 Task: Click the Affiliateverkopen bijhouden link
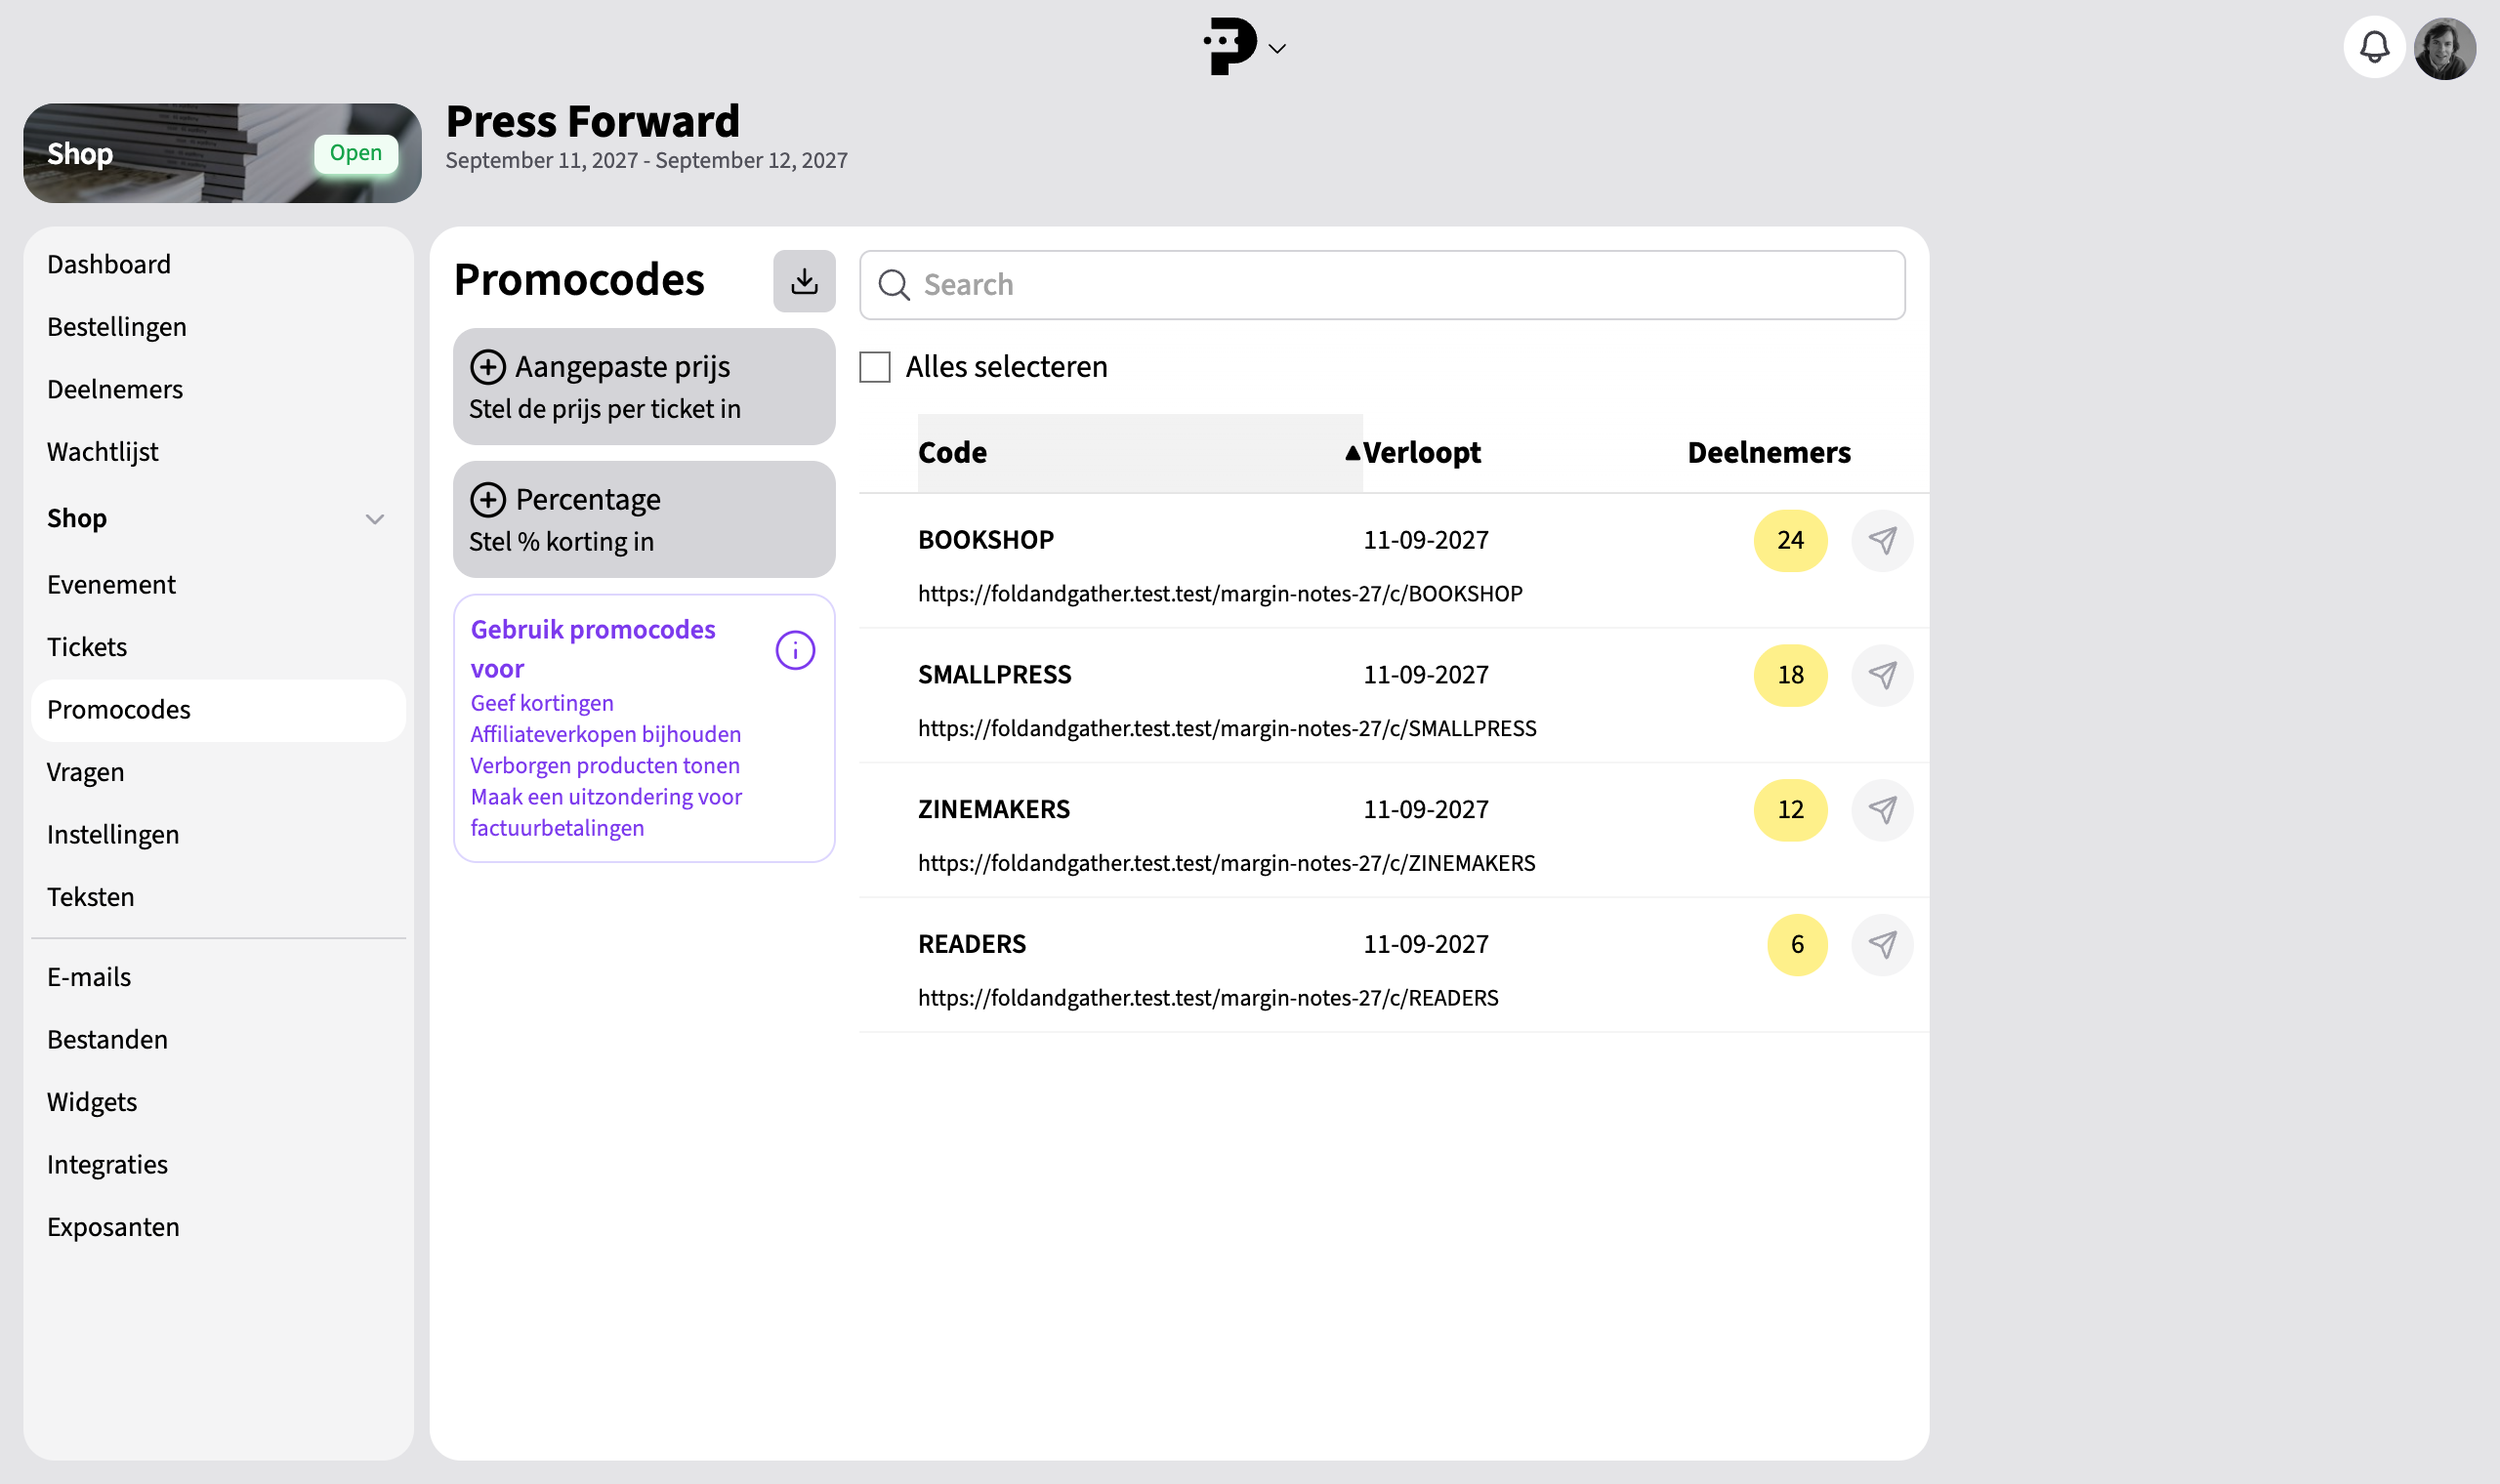[x=606, y=734]
